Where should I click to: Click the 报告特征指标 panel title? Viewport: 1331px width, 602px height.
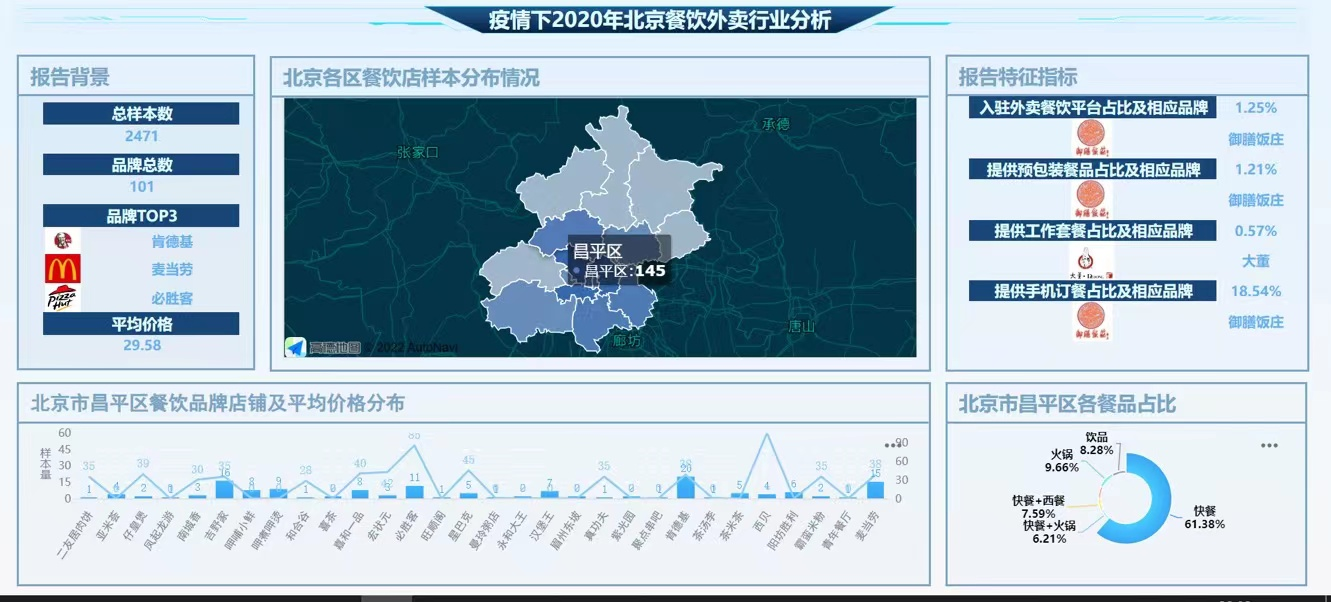(x=1018, y=77)
